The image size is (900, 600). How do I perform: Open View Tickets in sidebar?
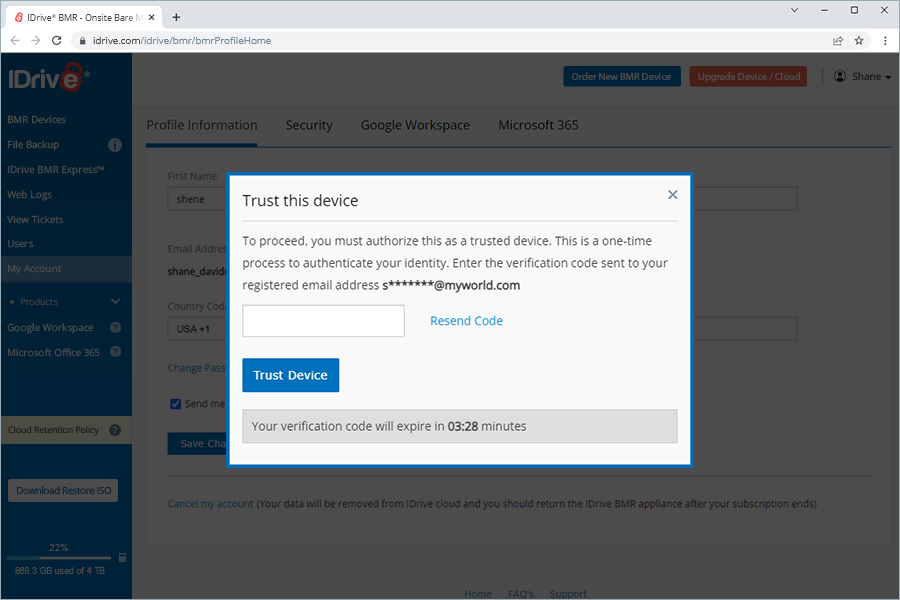coord(35,219)
